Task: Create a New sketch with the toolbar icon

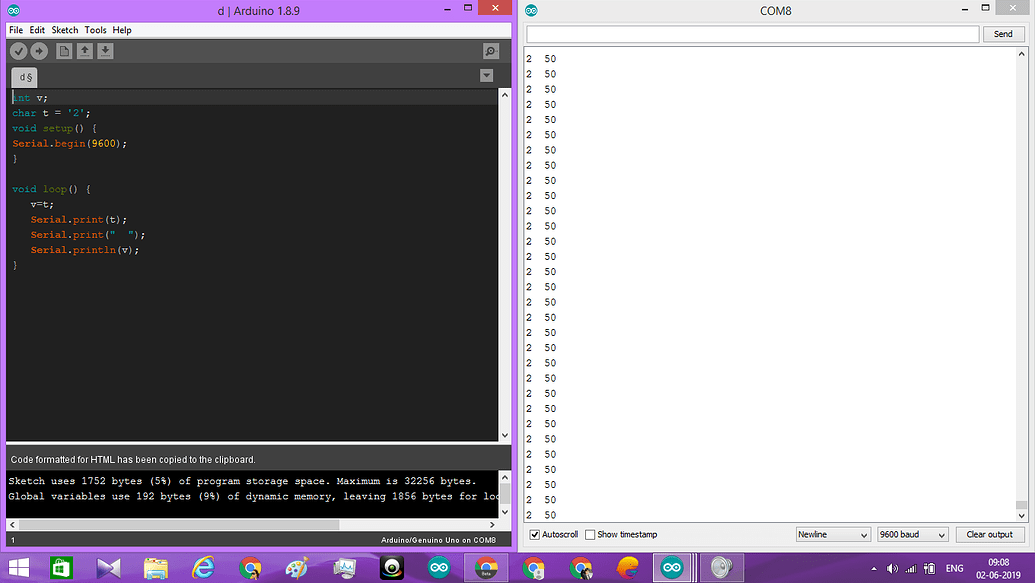Action: pyautogui.click(x=63, y=50)
